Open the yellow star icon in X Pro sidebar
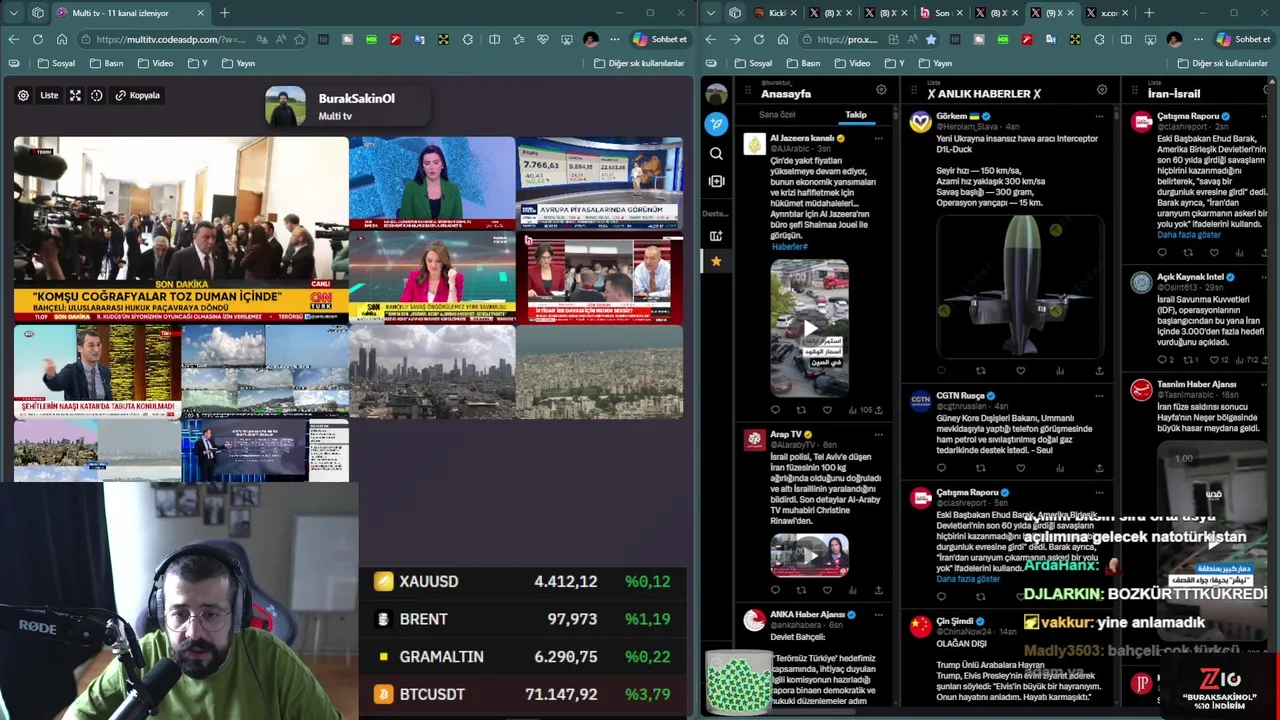The image size is (1280, 720). [715, 261]
